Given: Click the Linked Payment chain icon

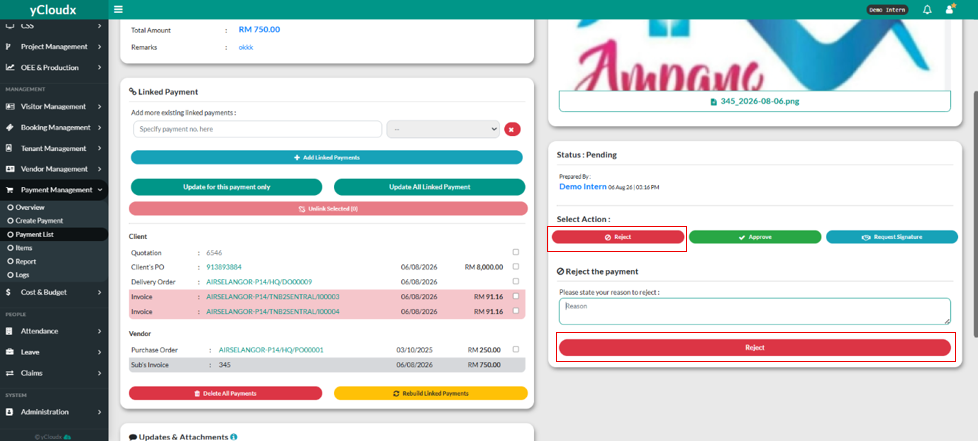Looking at the screenshot, I should pos(132,92).
